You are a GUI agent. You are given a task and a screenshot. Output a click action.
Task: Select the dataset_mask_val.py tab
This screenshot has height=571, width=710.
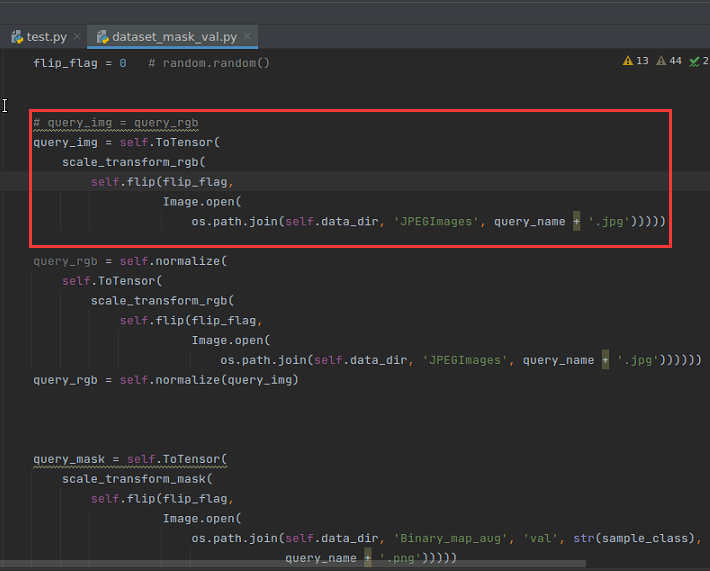tap(174, 37)
